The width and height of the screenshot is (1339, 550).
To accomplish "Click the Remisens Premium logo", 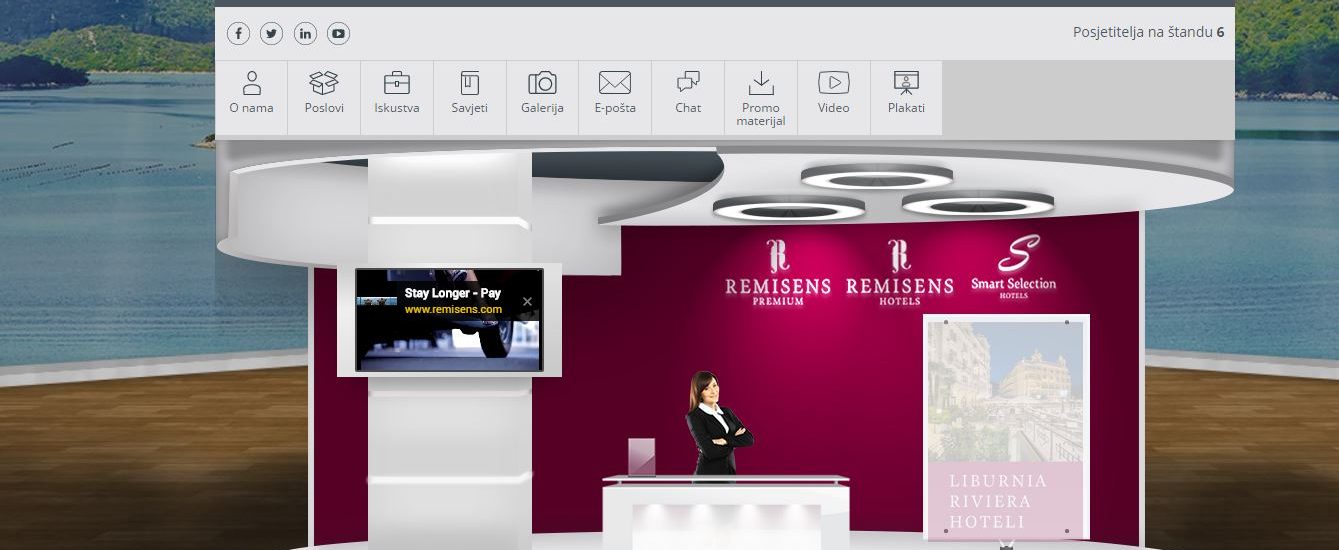I will [x=778, y=272].
